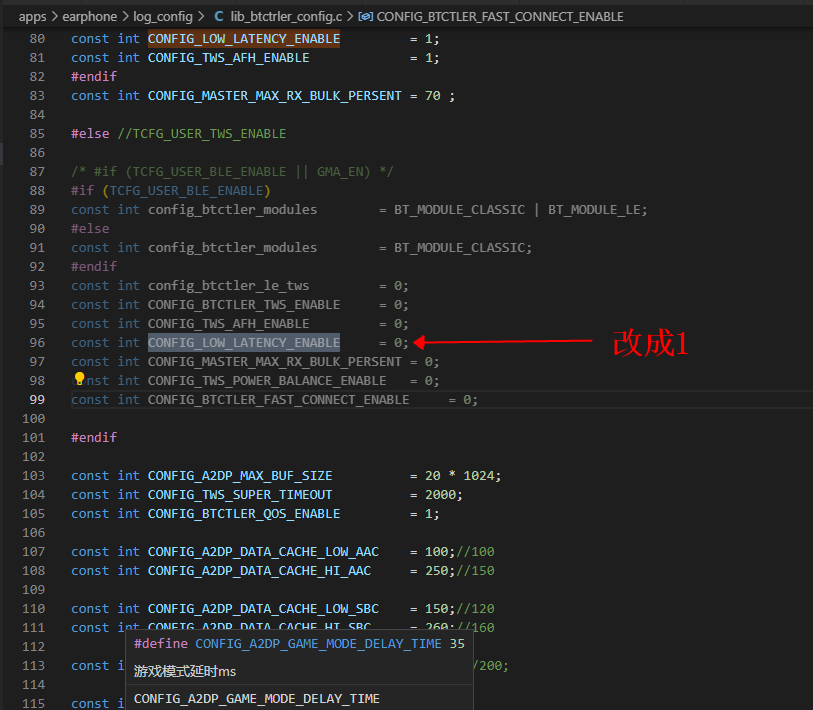Click the config_btctler_le_tws variable name

coord(229,286)
